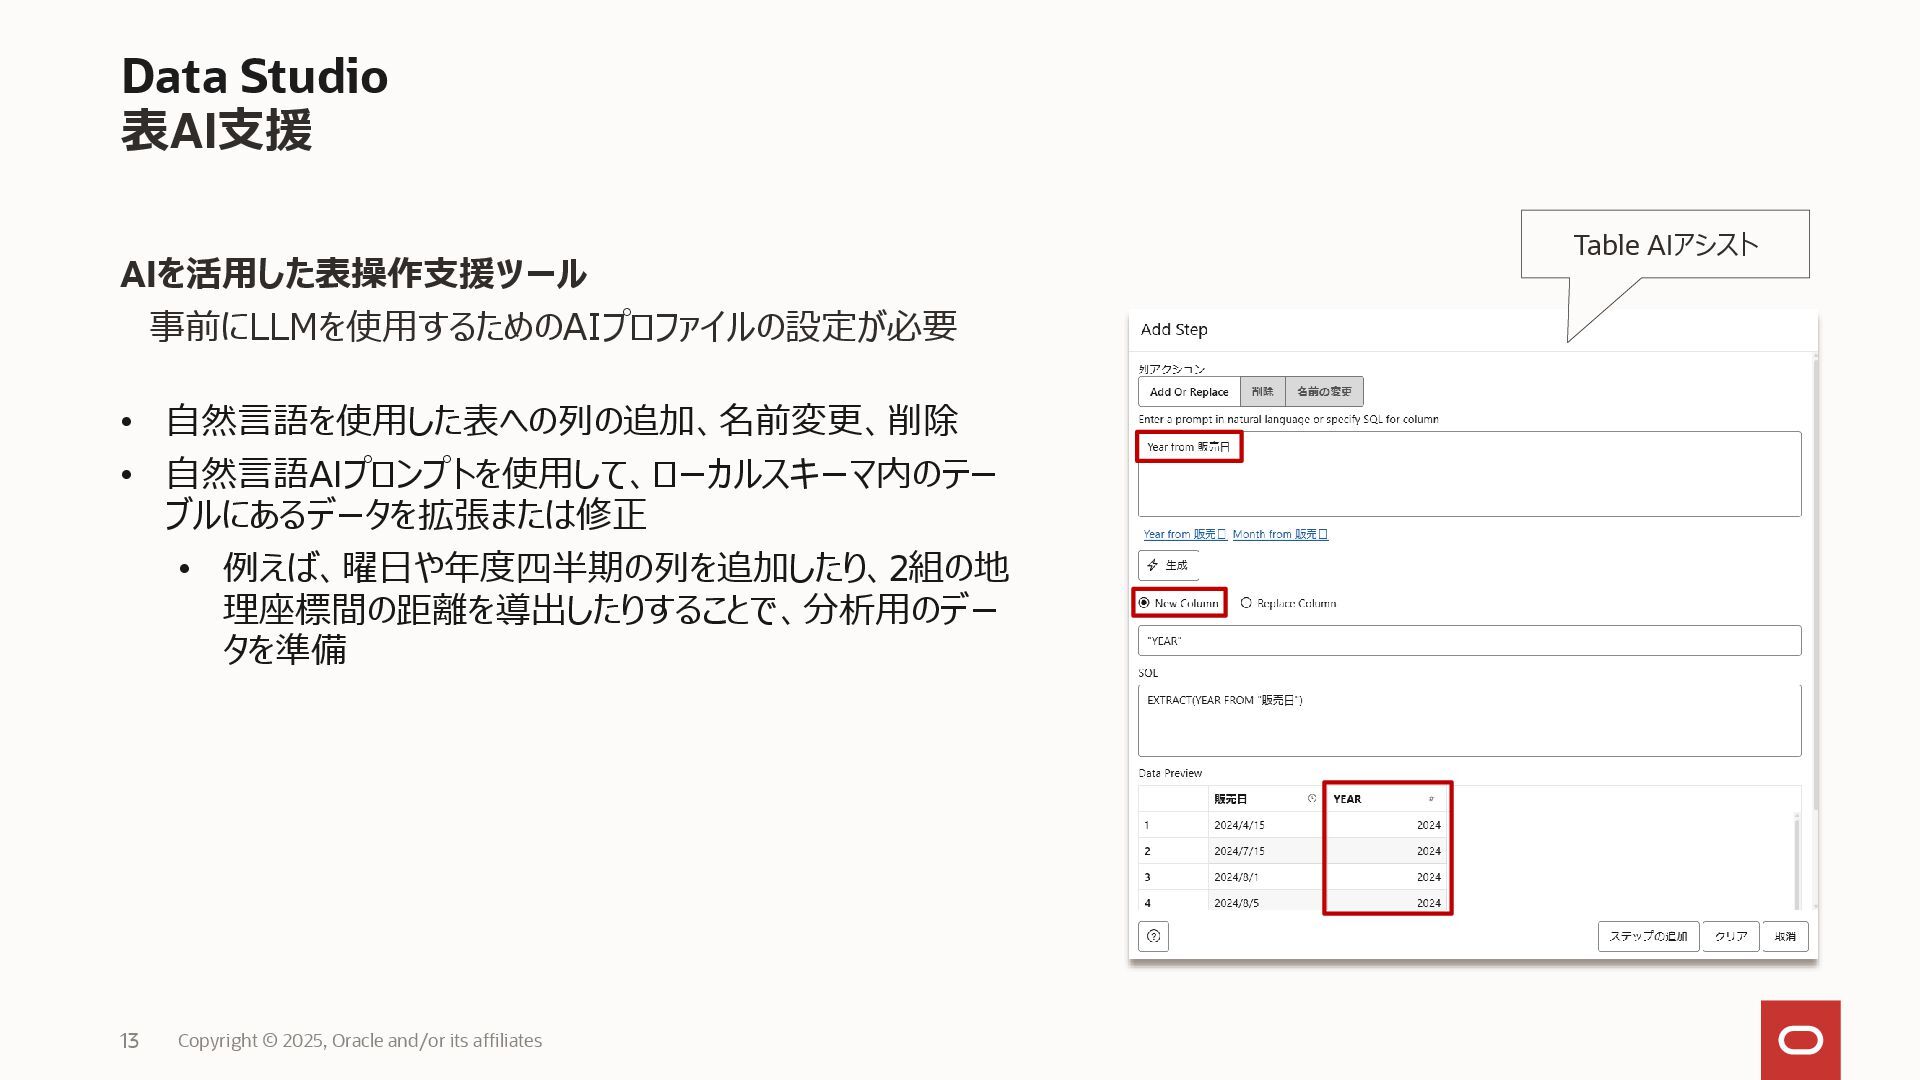1920x1080 pixels.
Task: Select the Replace Column radio button
Action: coord(1246,603)
